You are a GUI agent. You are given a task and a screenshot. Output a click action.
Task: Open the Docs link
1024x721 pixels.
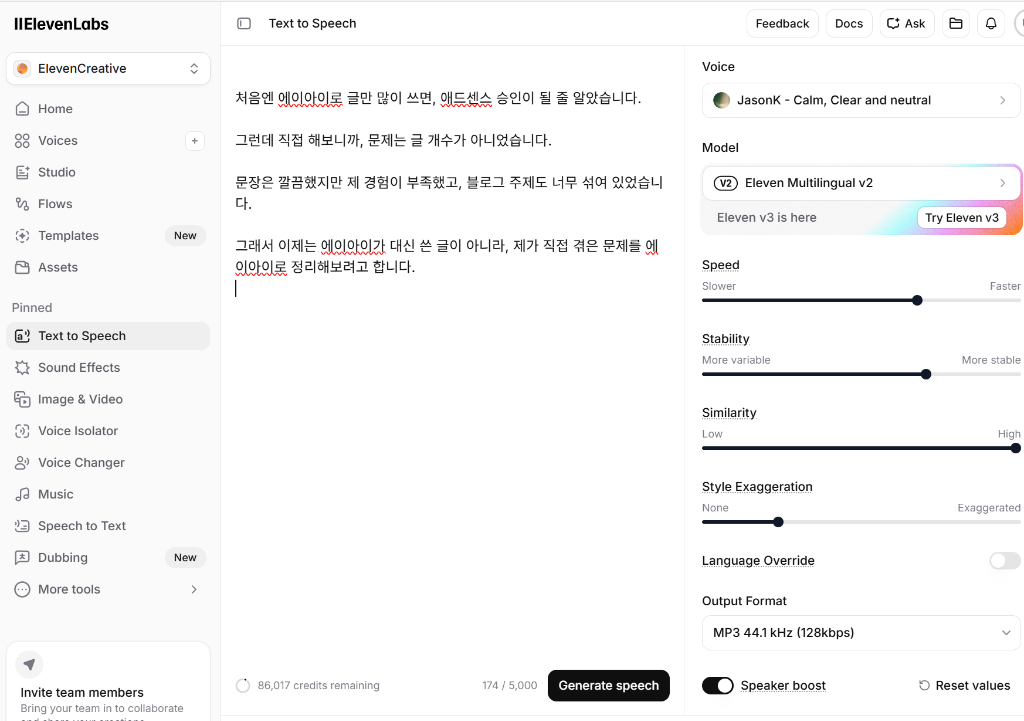[x=849, y=24]
